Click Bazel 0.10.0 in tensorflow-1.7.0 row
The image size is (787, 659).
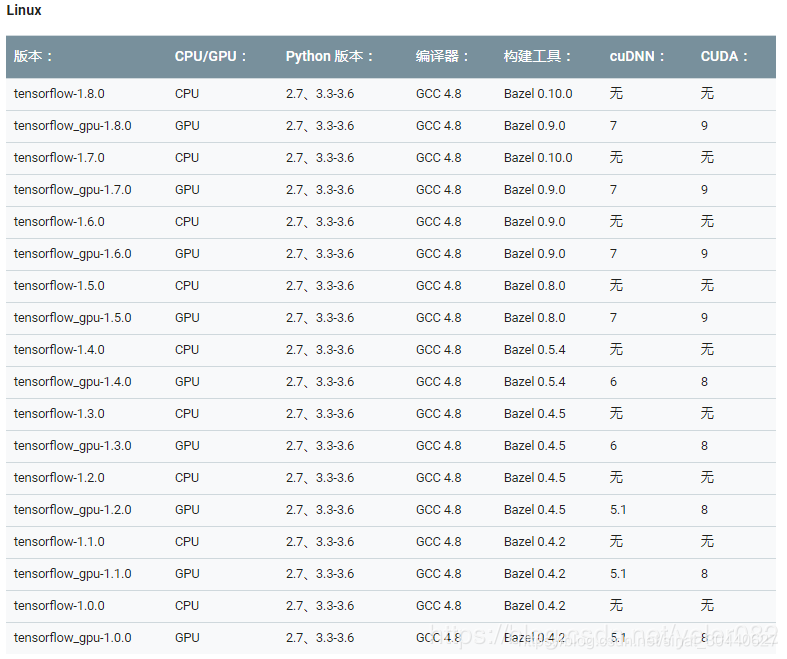coord(538,158)
